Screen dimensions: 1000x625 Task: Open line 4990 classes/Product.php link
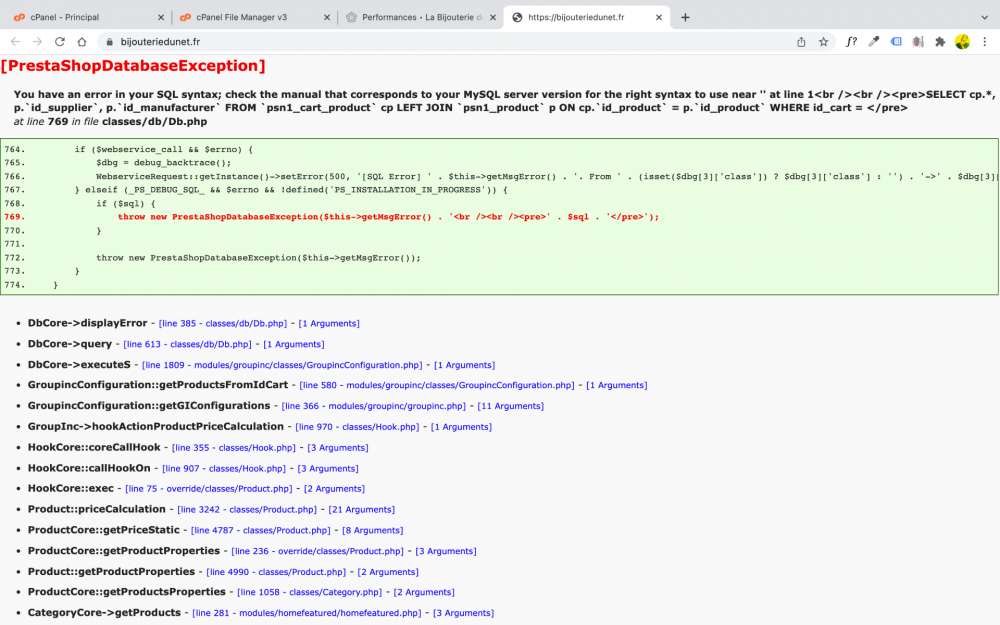pos(276,572)
